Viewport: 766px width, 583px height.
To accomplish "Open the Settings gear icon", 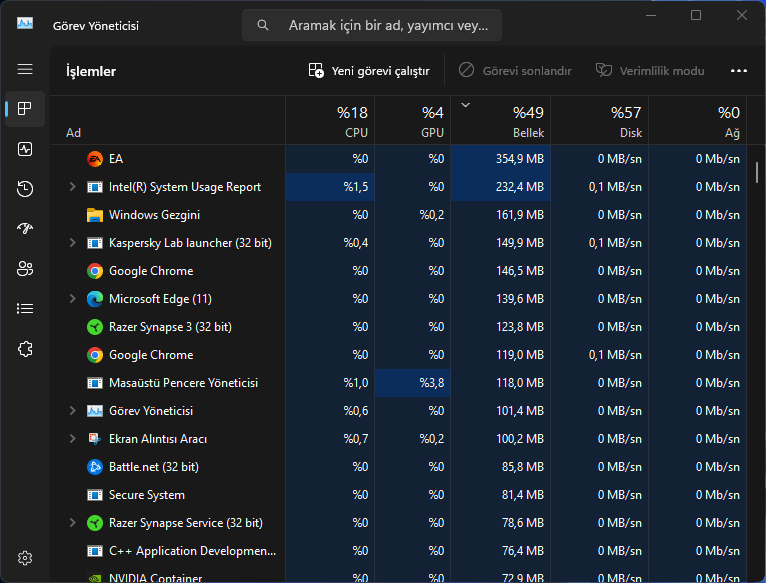I will point(25,558).
